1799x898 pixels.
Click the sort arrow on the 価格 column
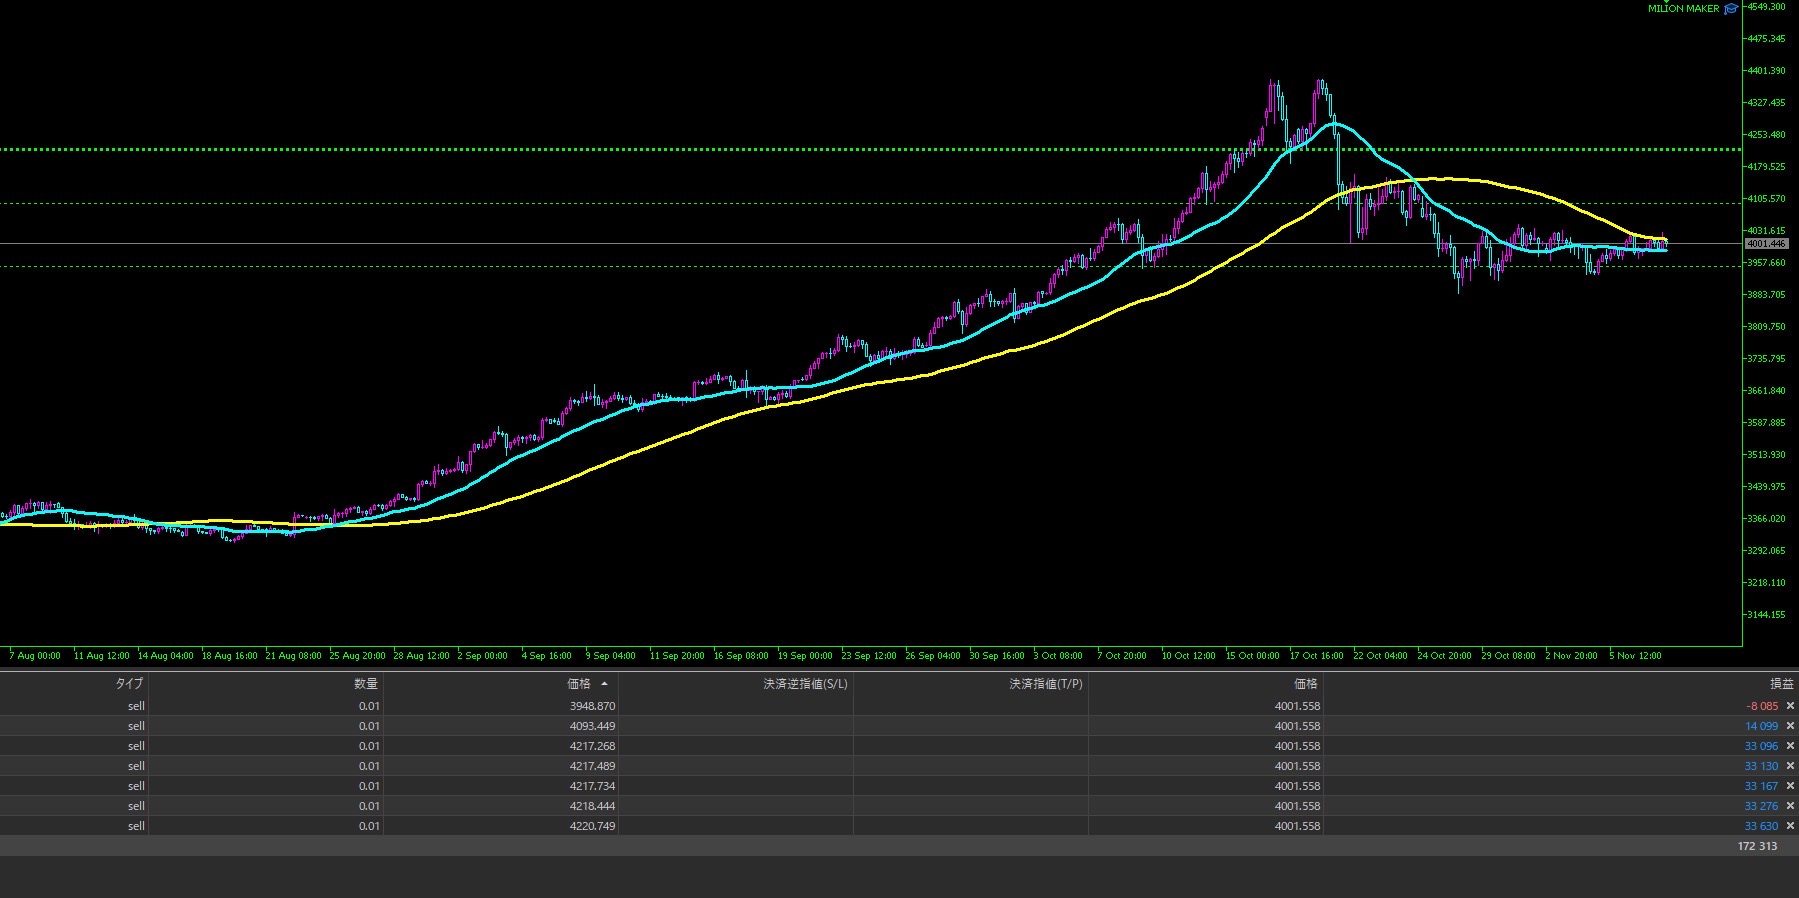pos(604,684)
